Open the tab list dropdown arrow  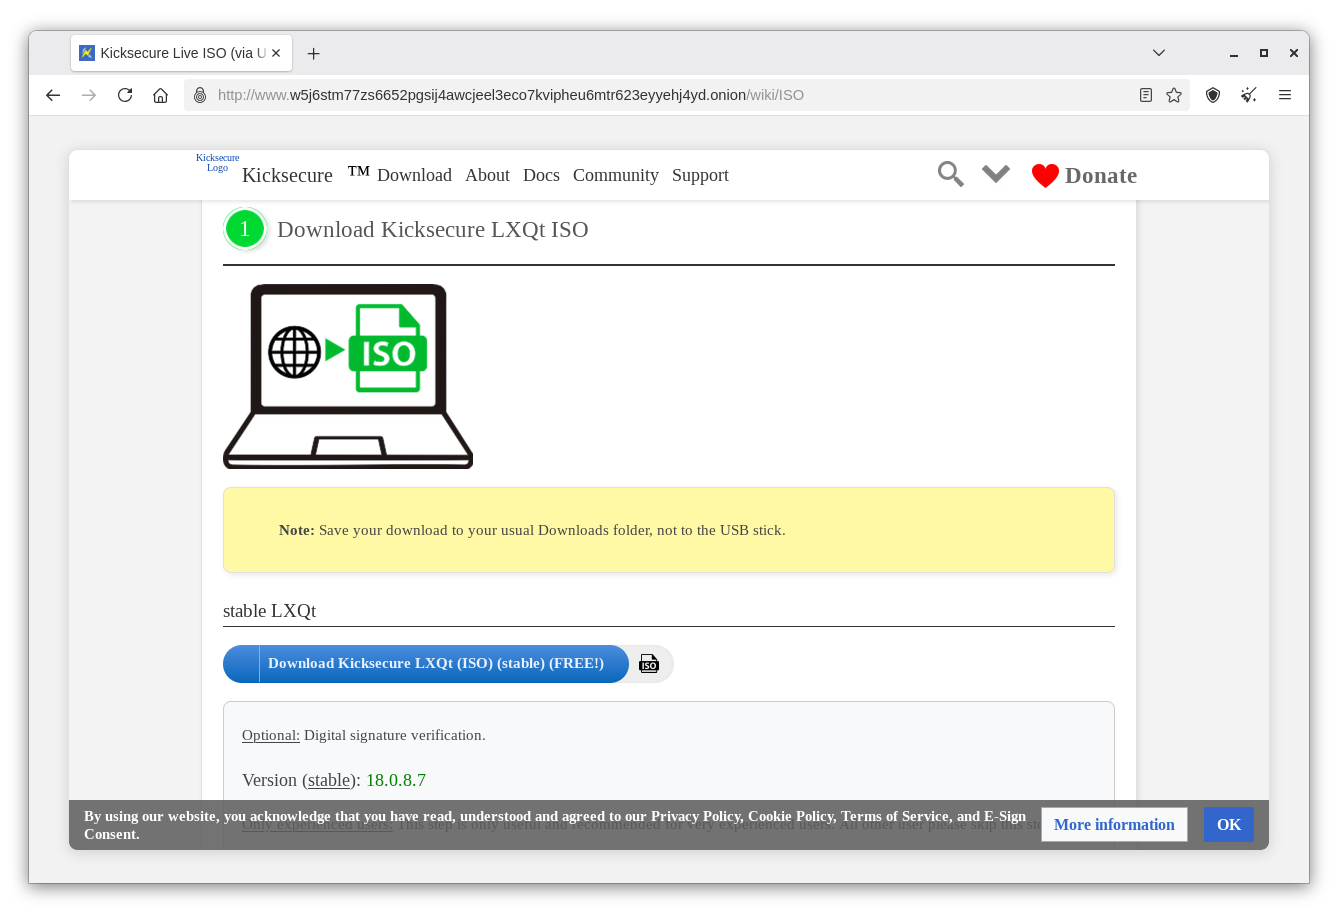(1158, 52)
